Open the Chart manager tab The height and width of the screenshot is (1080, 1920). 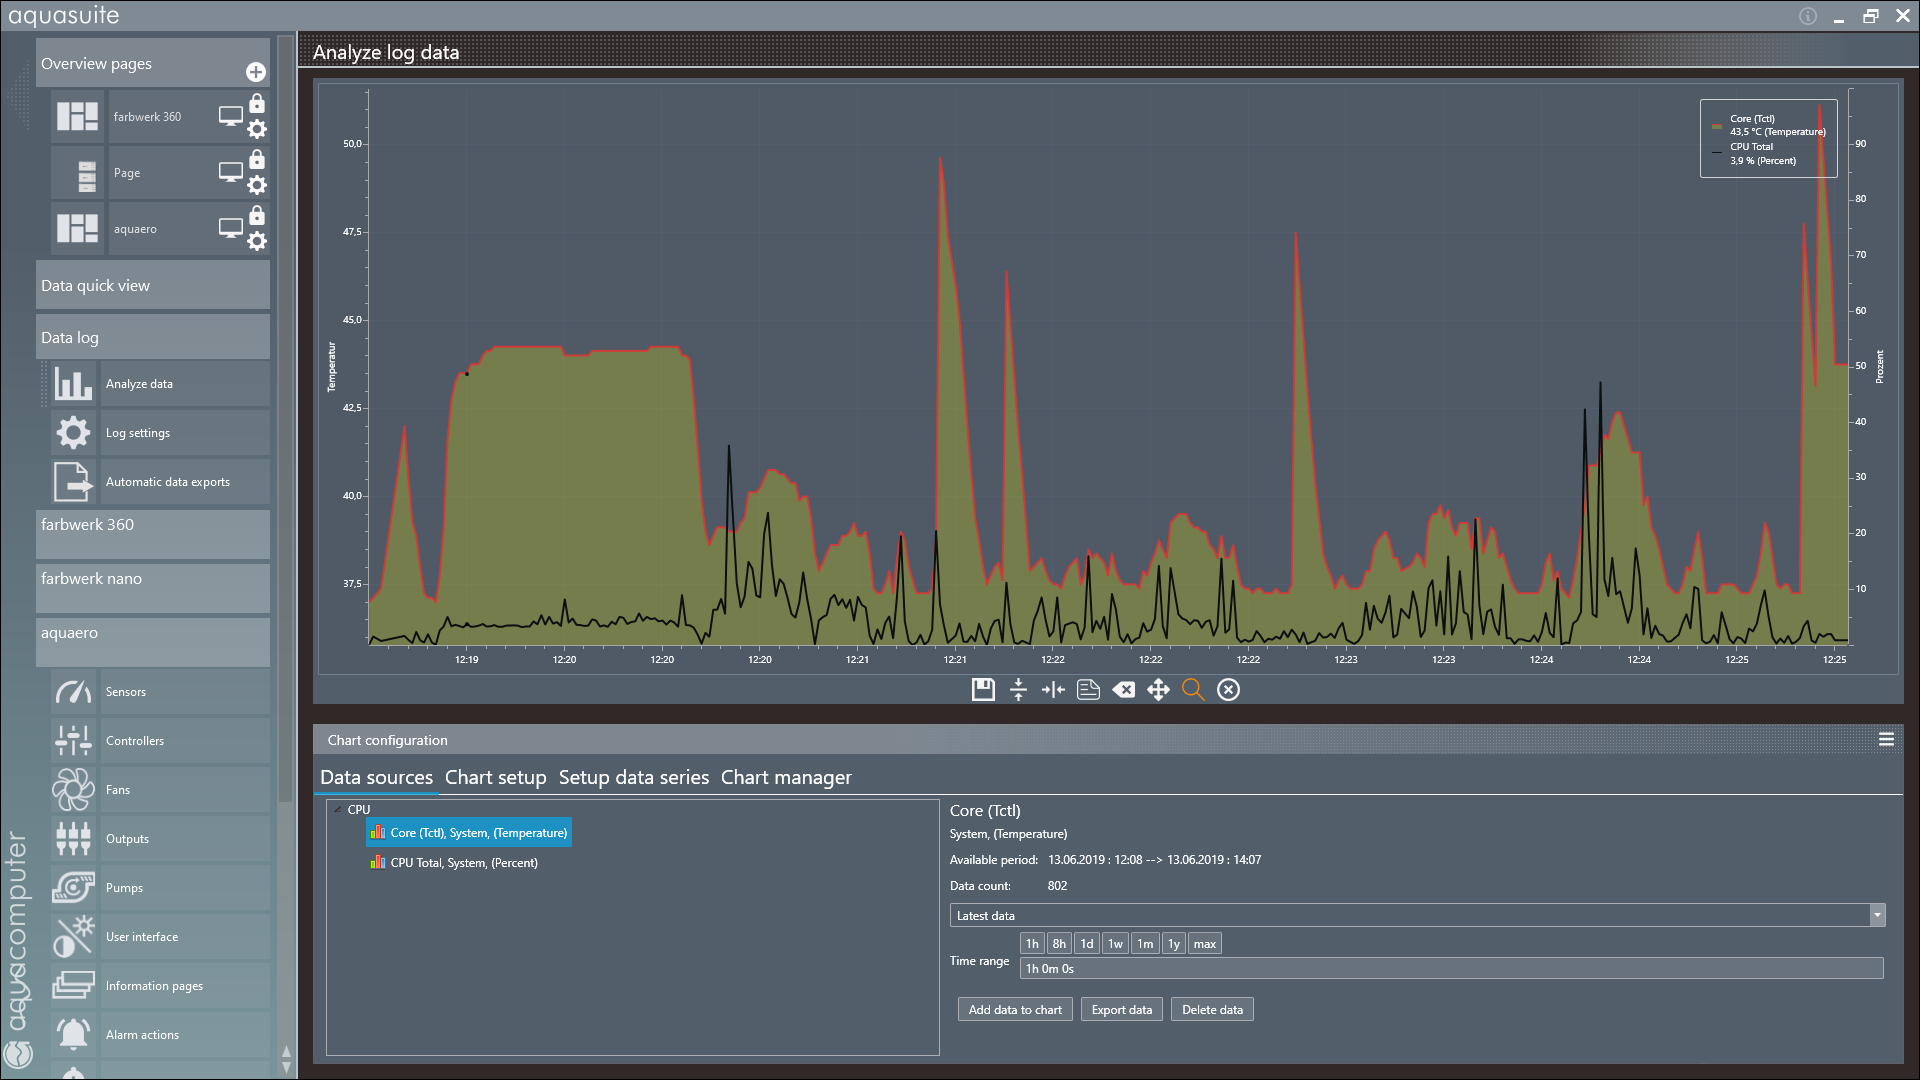[786, 777]
